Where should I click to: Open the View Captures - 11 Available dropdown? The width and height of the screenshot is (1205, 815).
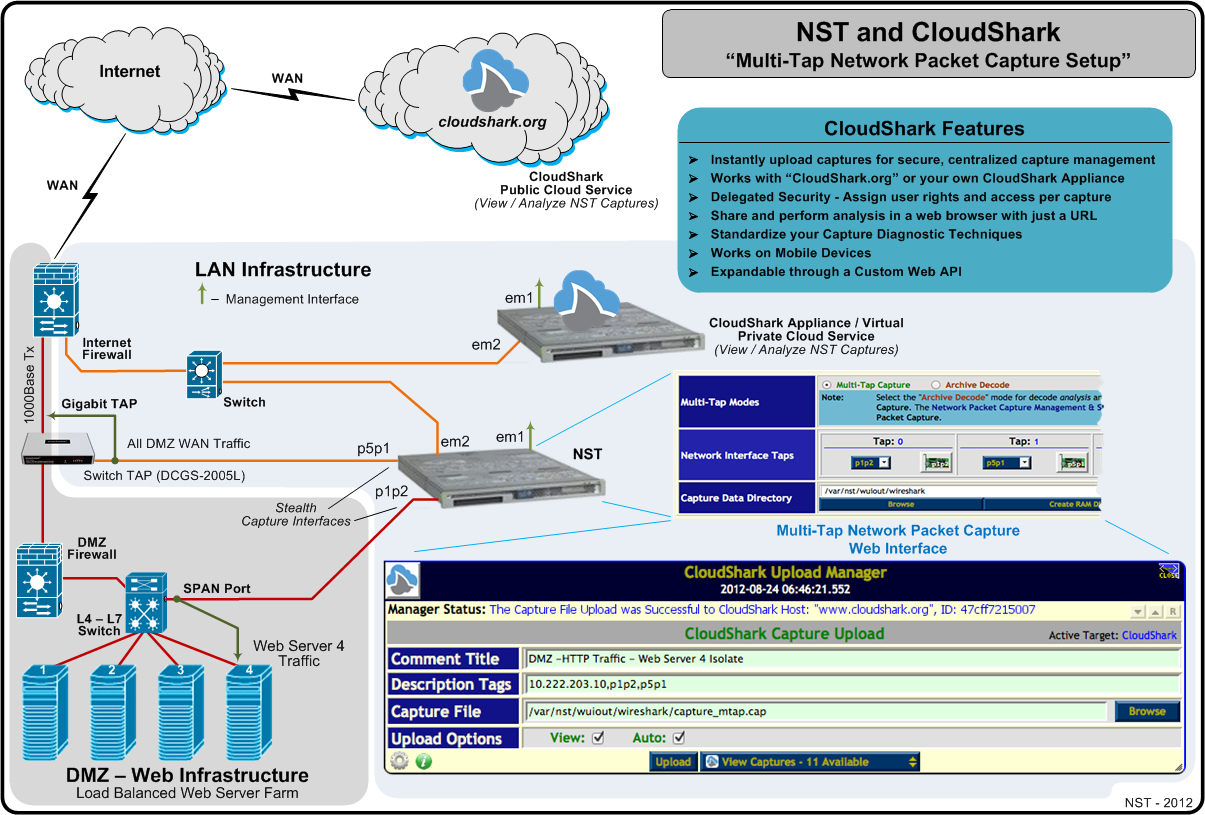coord(810,762)
